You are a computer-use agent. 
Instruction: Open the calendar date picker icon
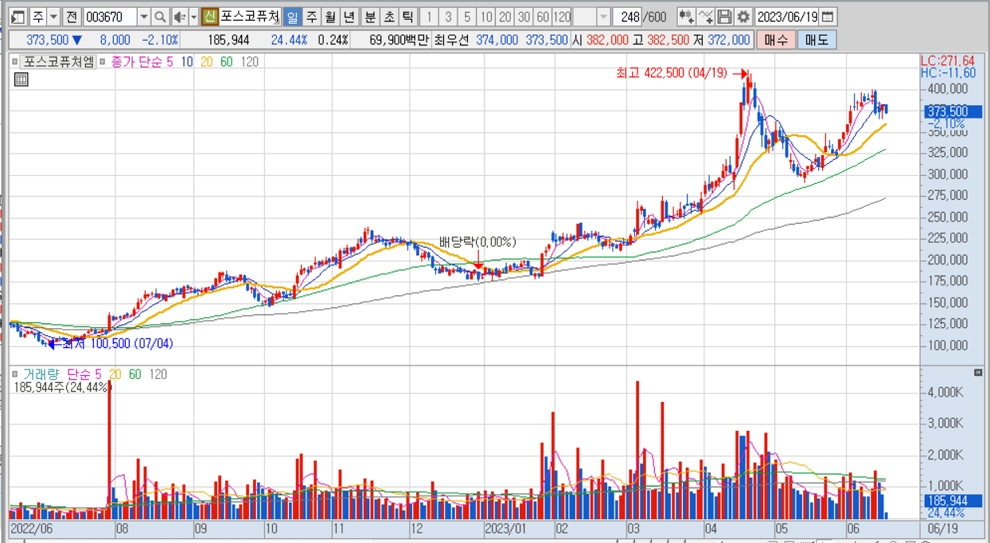(828, 17)
